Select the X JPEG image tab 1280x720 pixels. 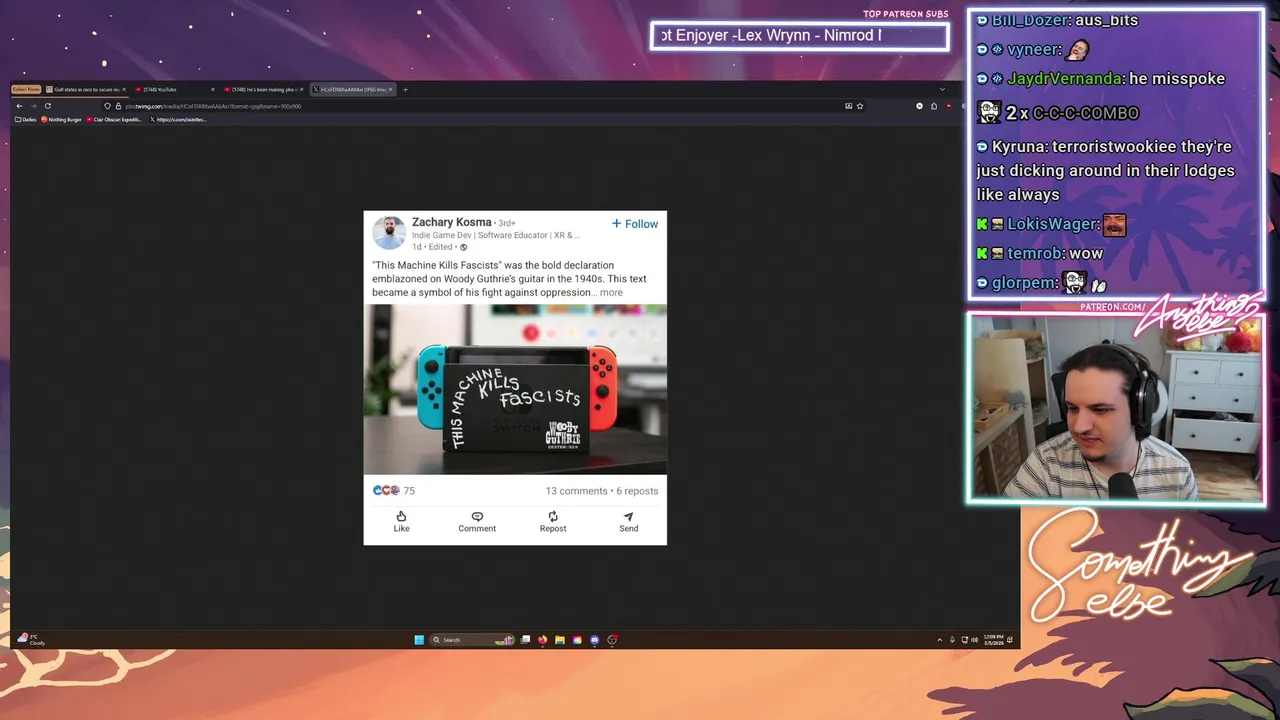click(352, 89)
